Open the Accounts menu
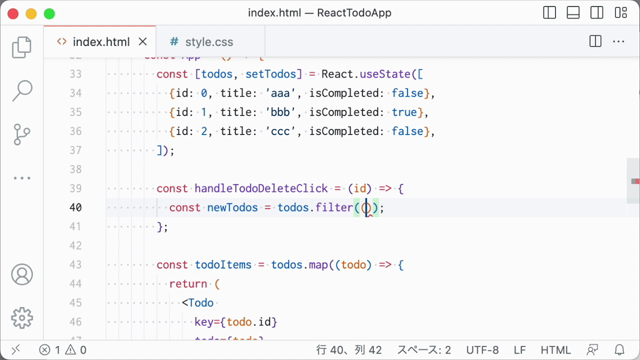 point(22,274)
